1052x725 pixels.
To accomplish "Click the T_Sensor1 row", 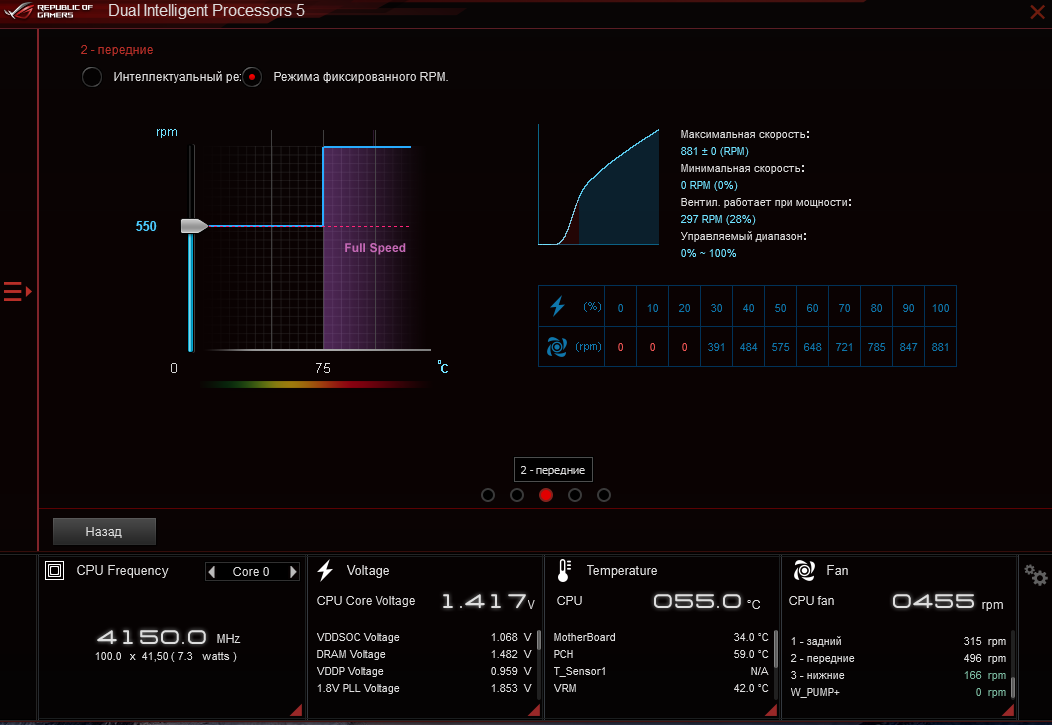I will (x=661, y=671).
